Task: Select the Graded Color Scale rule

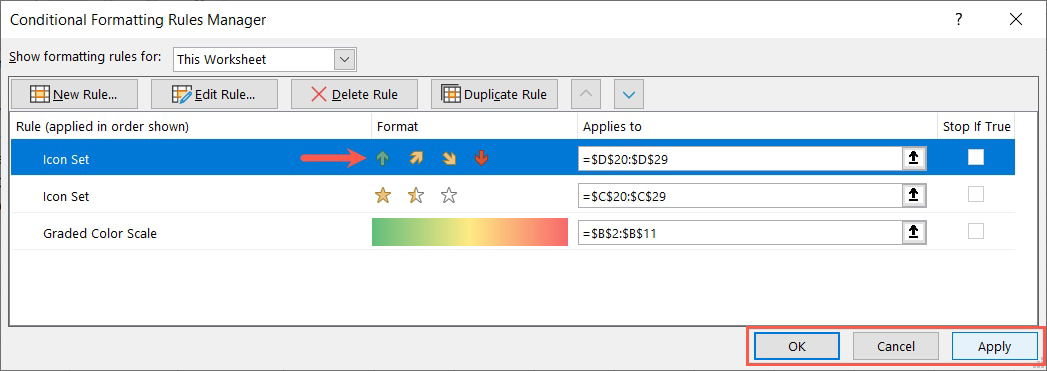Action: [x=513, y=233]
